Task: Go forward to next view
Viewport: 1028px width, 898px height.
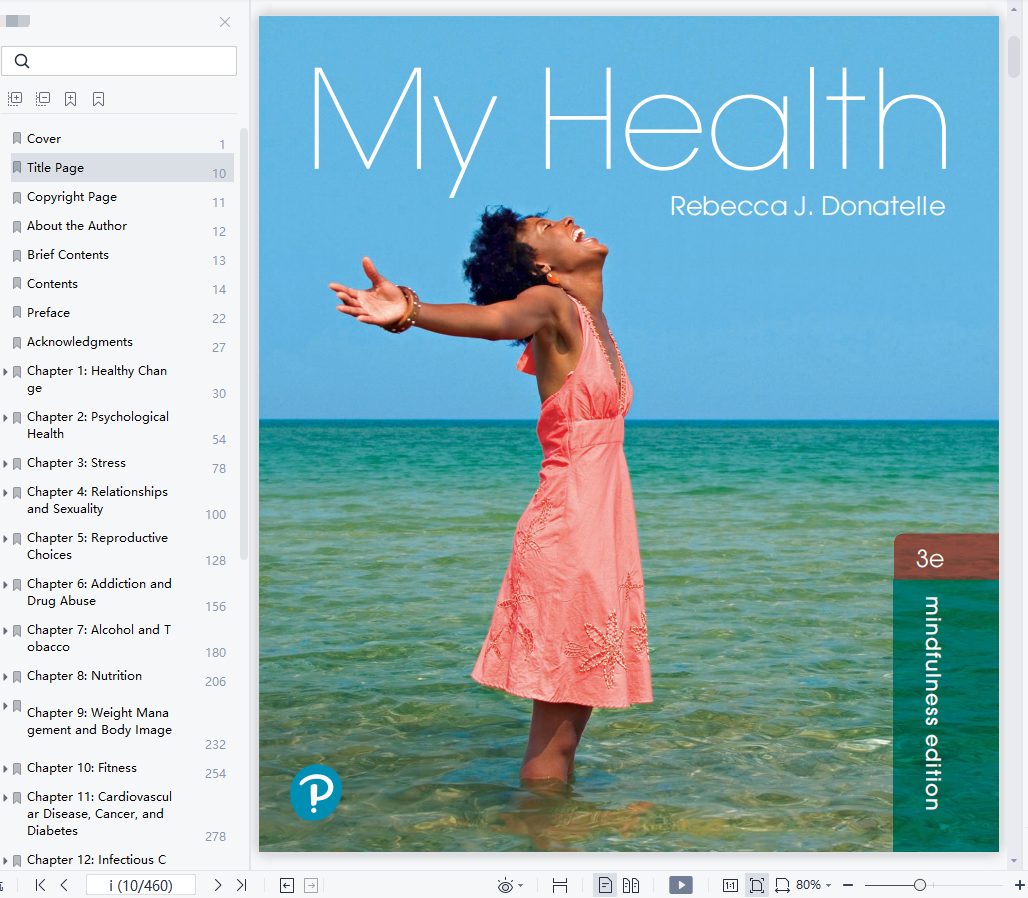Action: point(311,886)
